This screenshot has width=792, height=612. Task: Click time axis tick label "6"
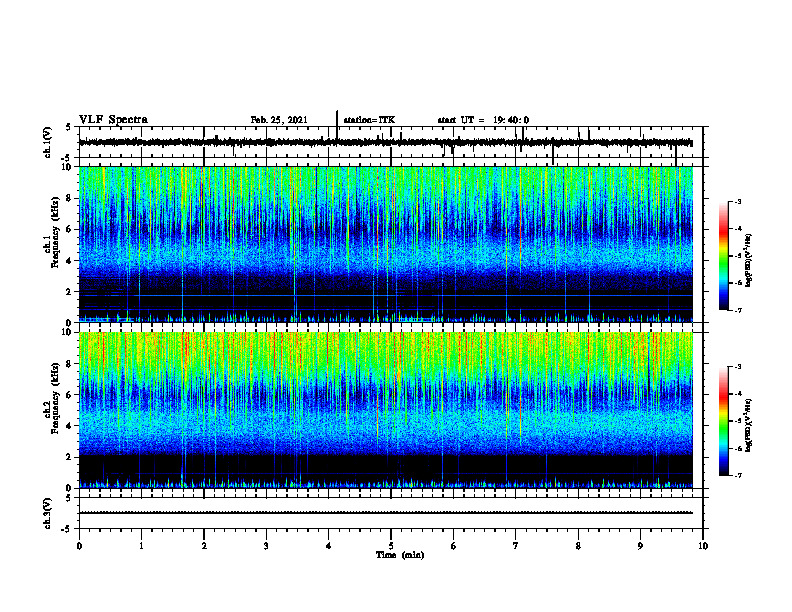pos(454,546)
